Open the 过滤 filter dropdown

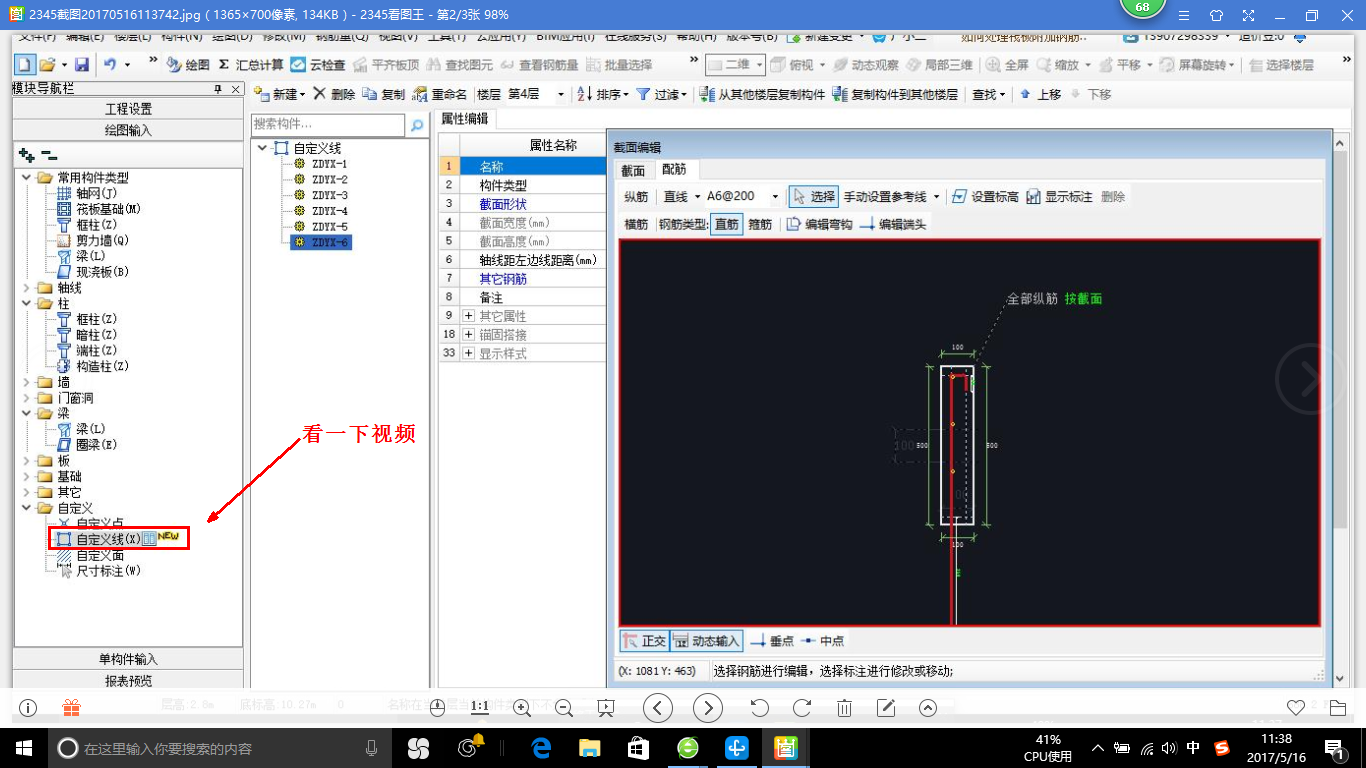[662, 94]
